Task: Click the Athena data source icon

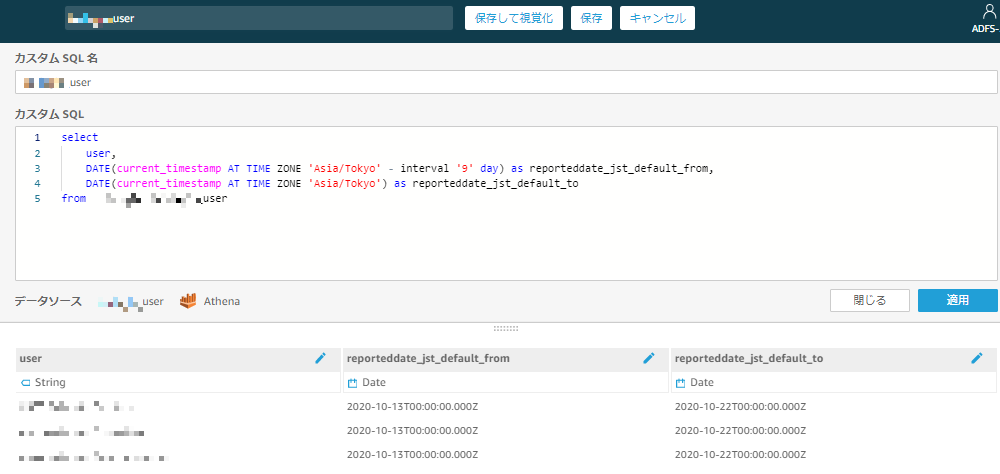Action: pos(188,301)
